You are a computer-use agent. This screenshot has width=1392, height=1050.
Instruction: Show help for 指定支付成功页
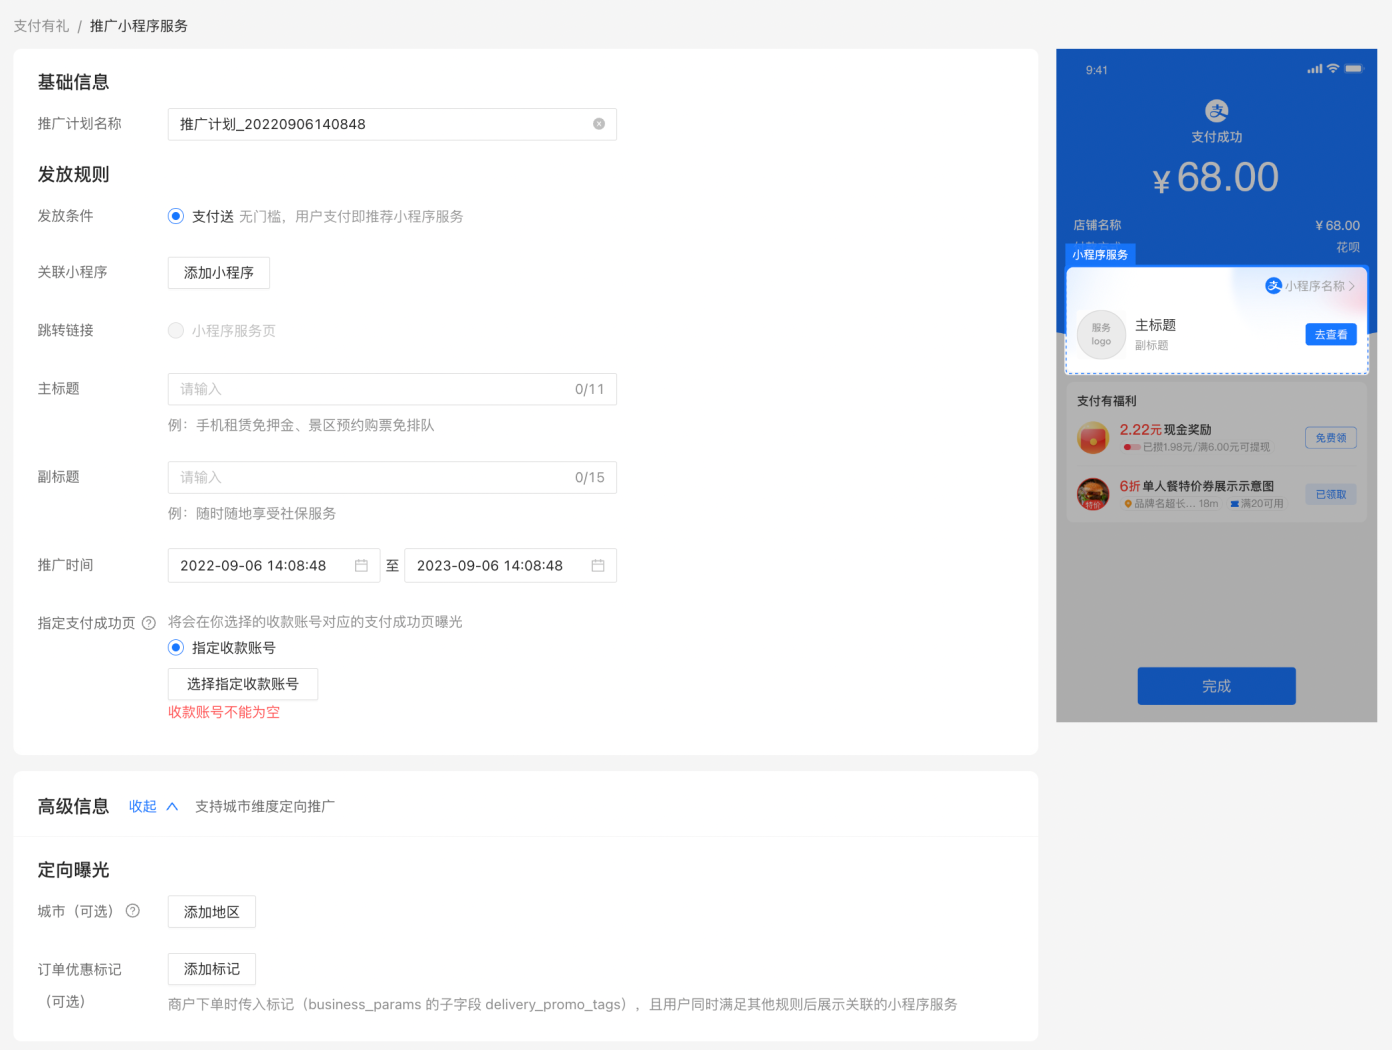pyautogui.click(x=149, y=623)
